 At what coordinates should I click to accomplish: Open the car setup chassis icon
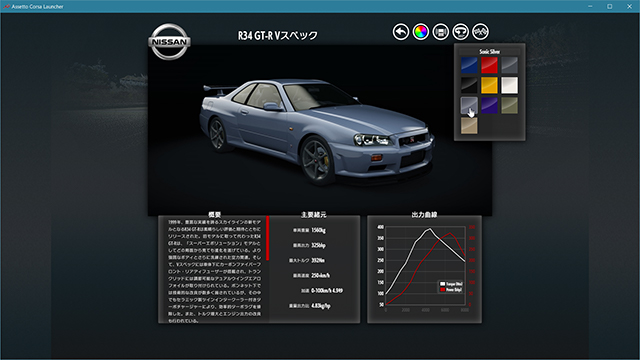click(x=441, y=32)
